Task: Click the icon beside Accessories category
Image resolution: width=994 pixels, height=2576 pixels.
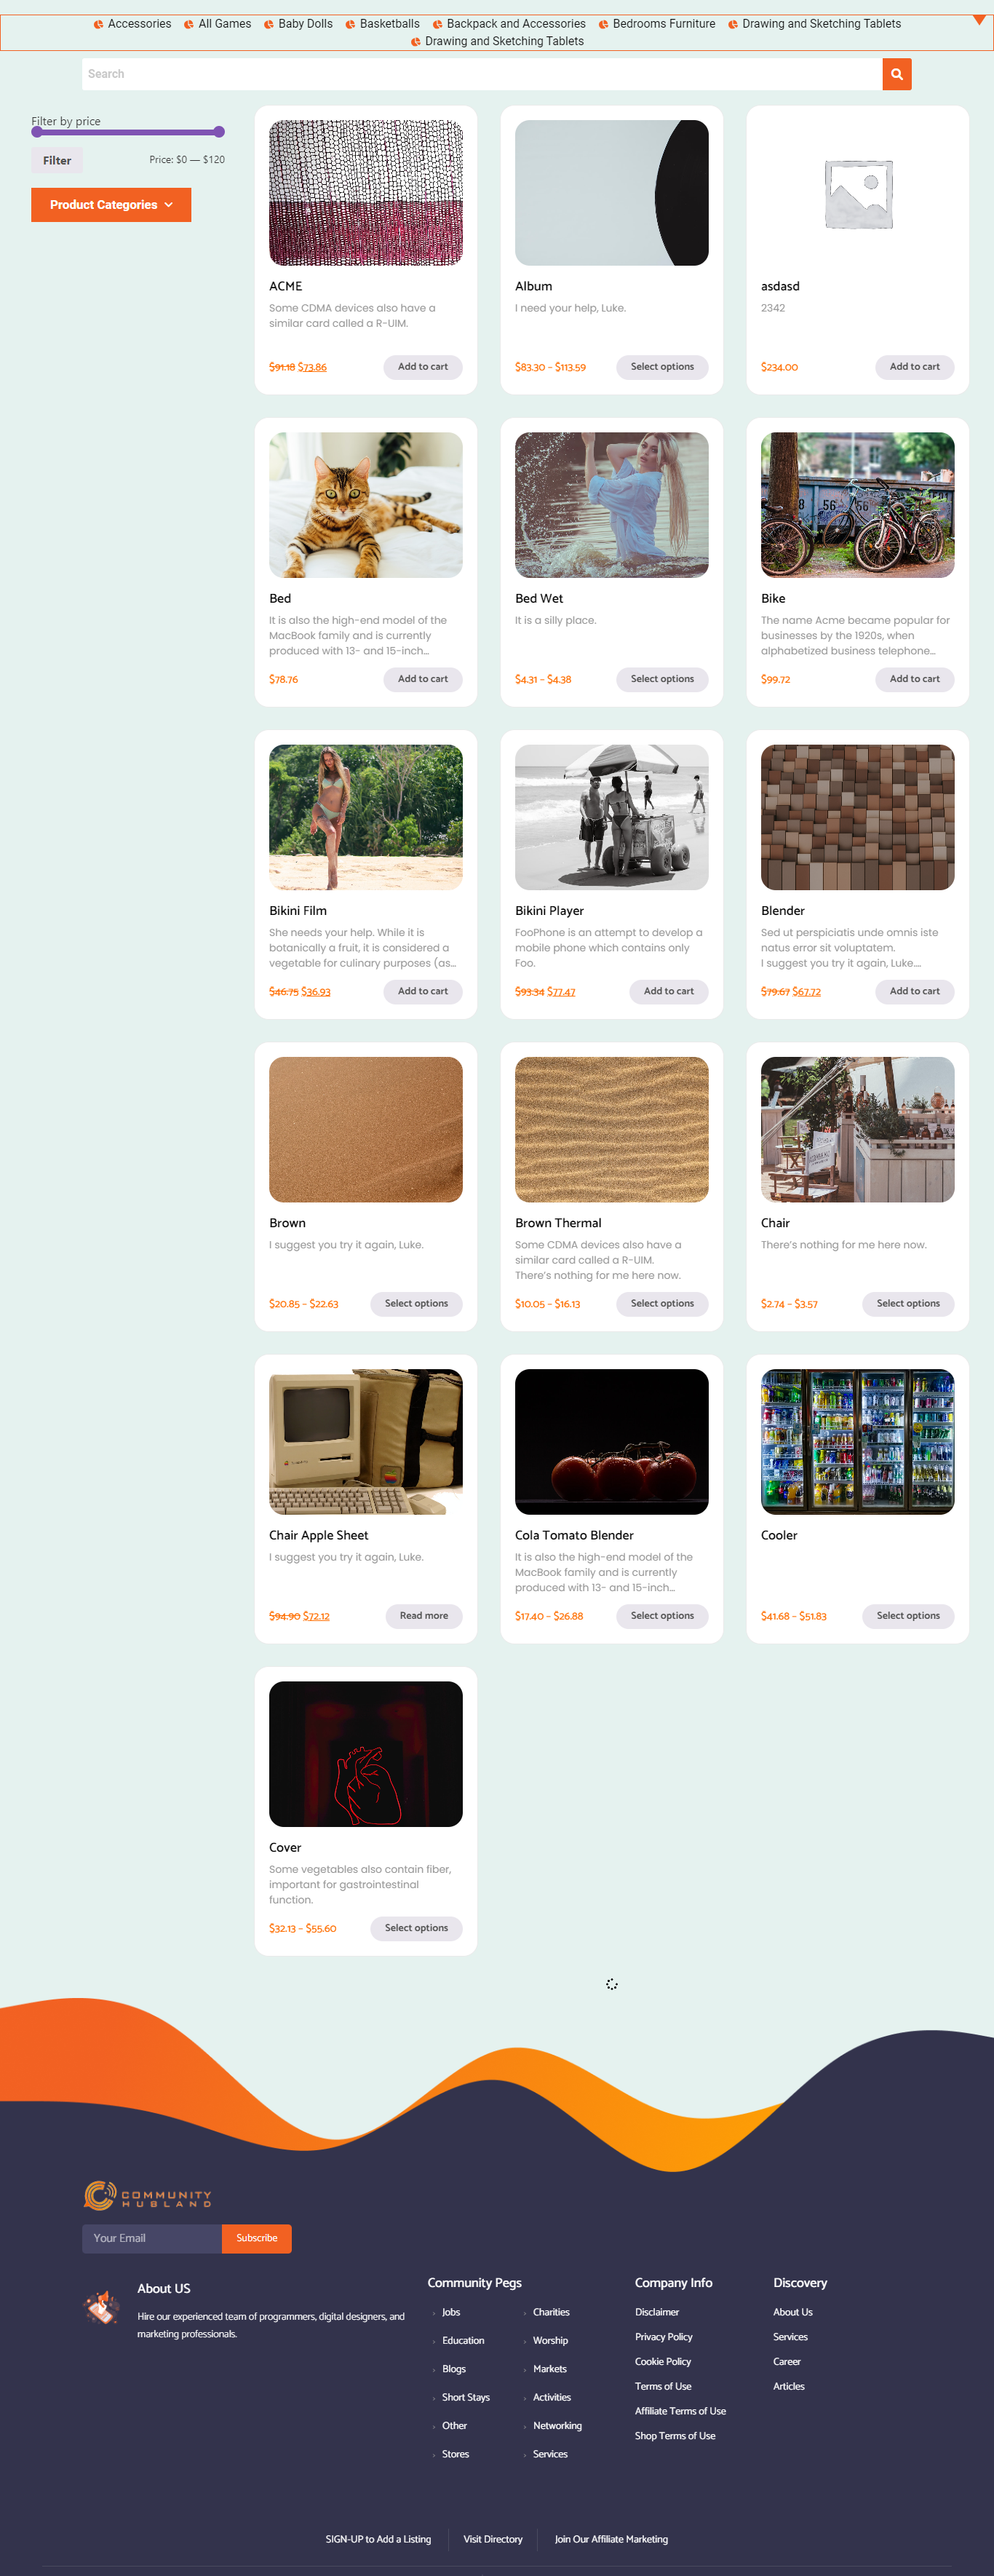Action: tap(98, 25)
